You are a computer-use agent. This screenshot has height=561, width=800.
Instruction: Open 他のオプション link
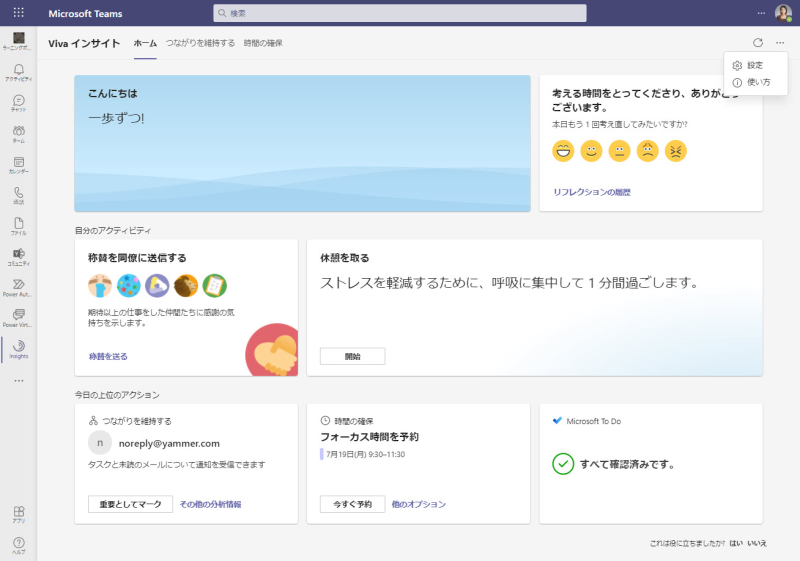(418, 504)
